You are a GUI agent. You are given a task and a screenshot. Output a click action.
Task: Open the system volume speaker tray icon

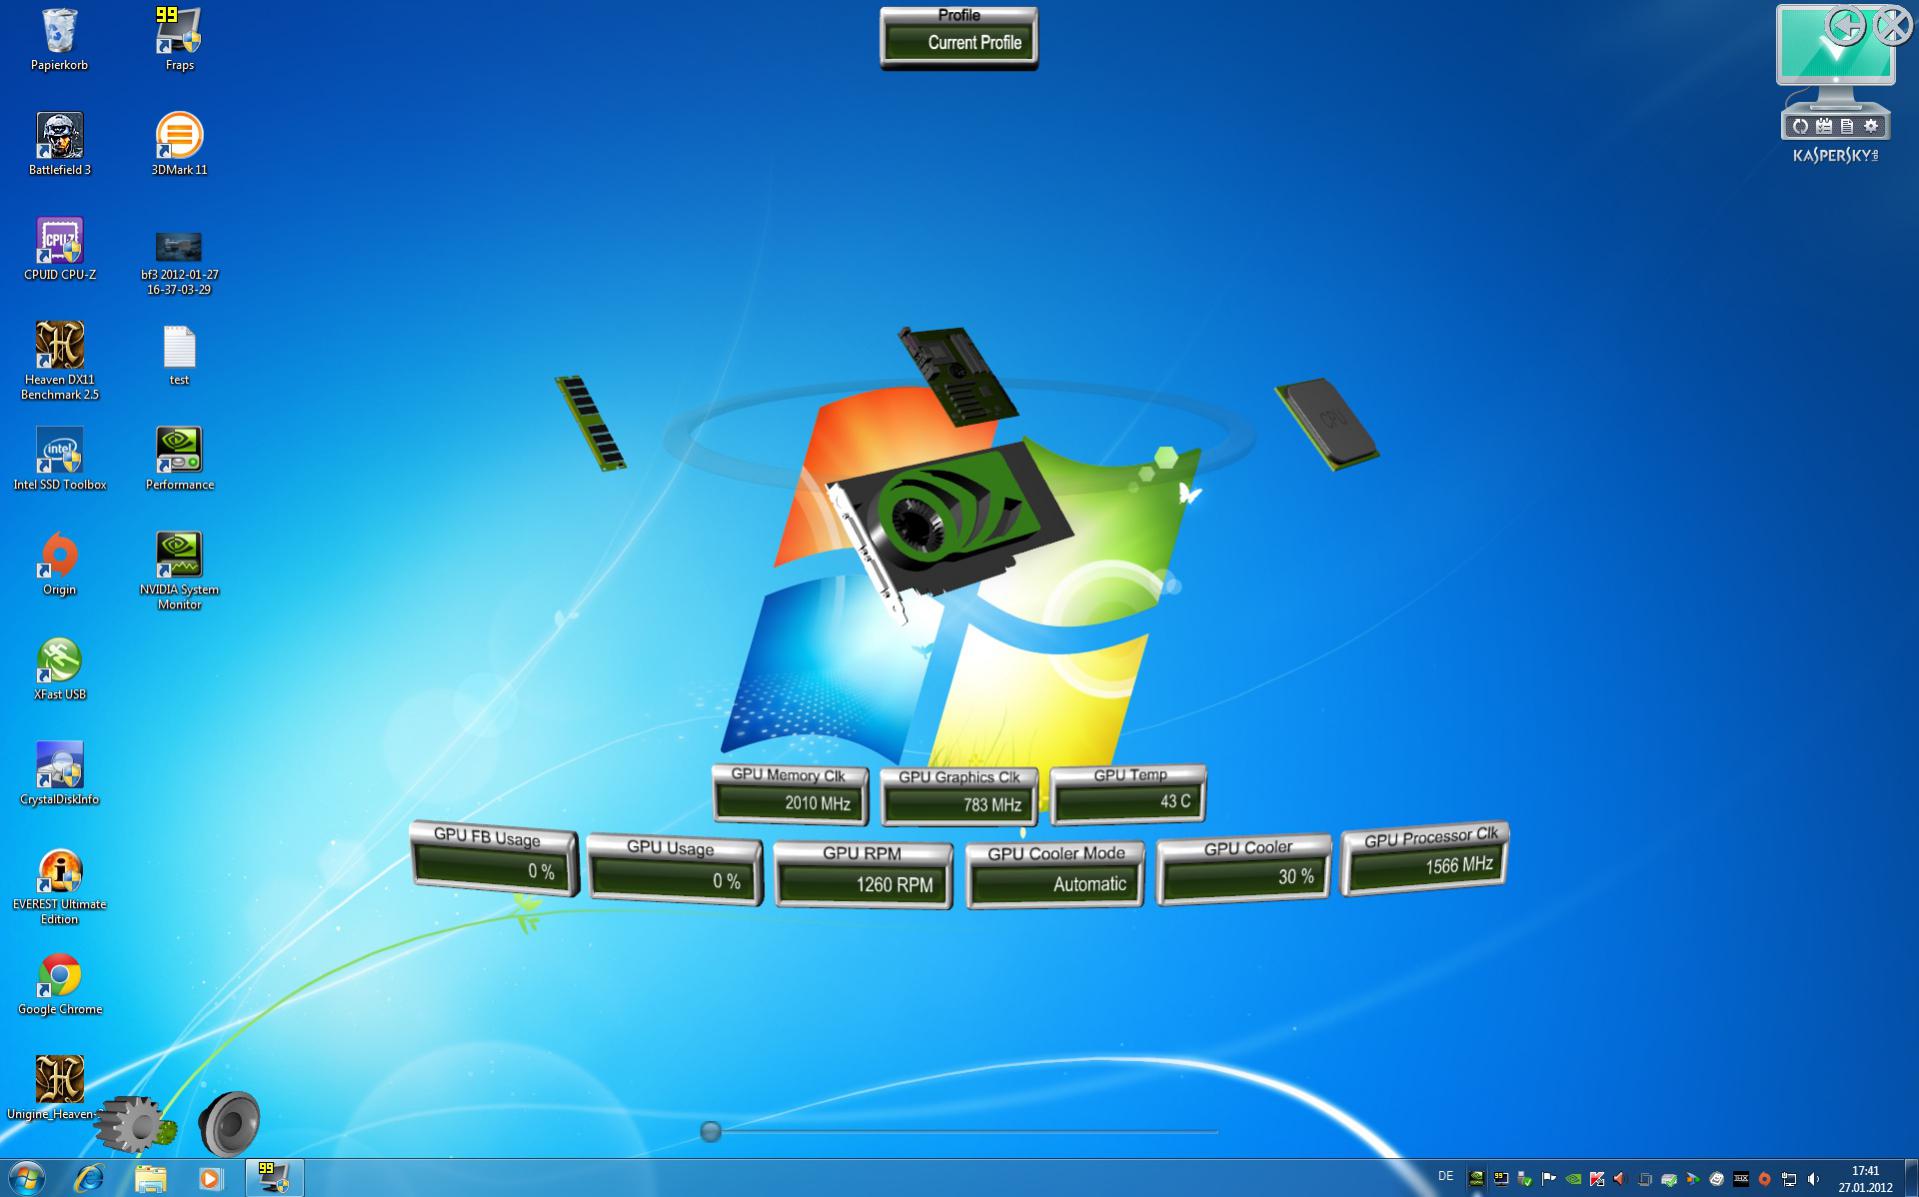[x=1813, y=1179]
